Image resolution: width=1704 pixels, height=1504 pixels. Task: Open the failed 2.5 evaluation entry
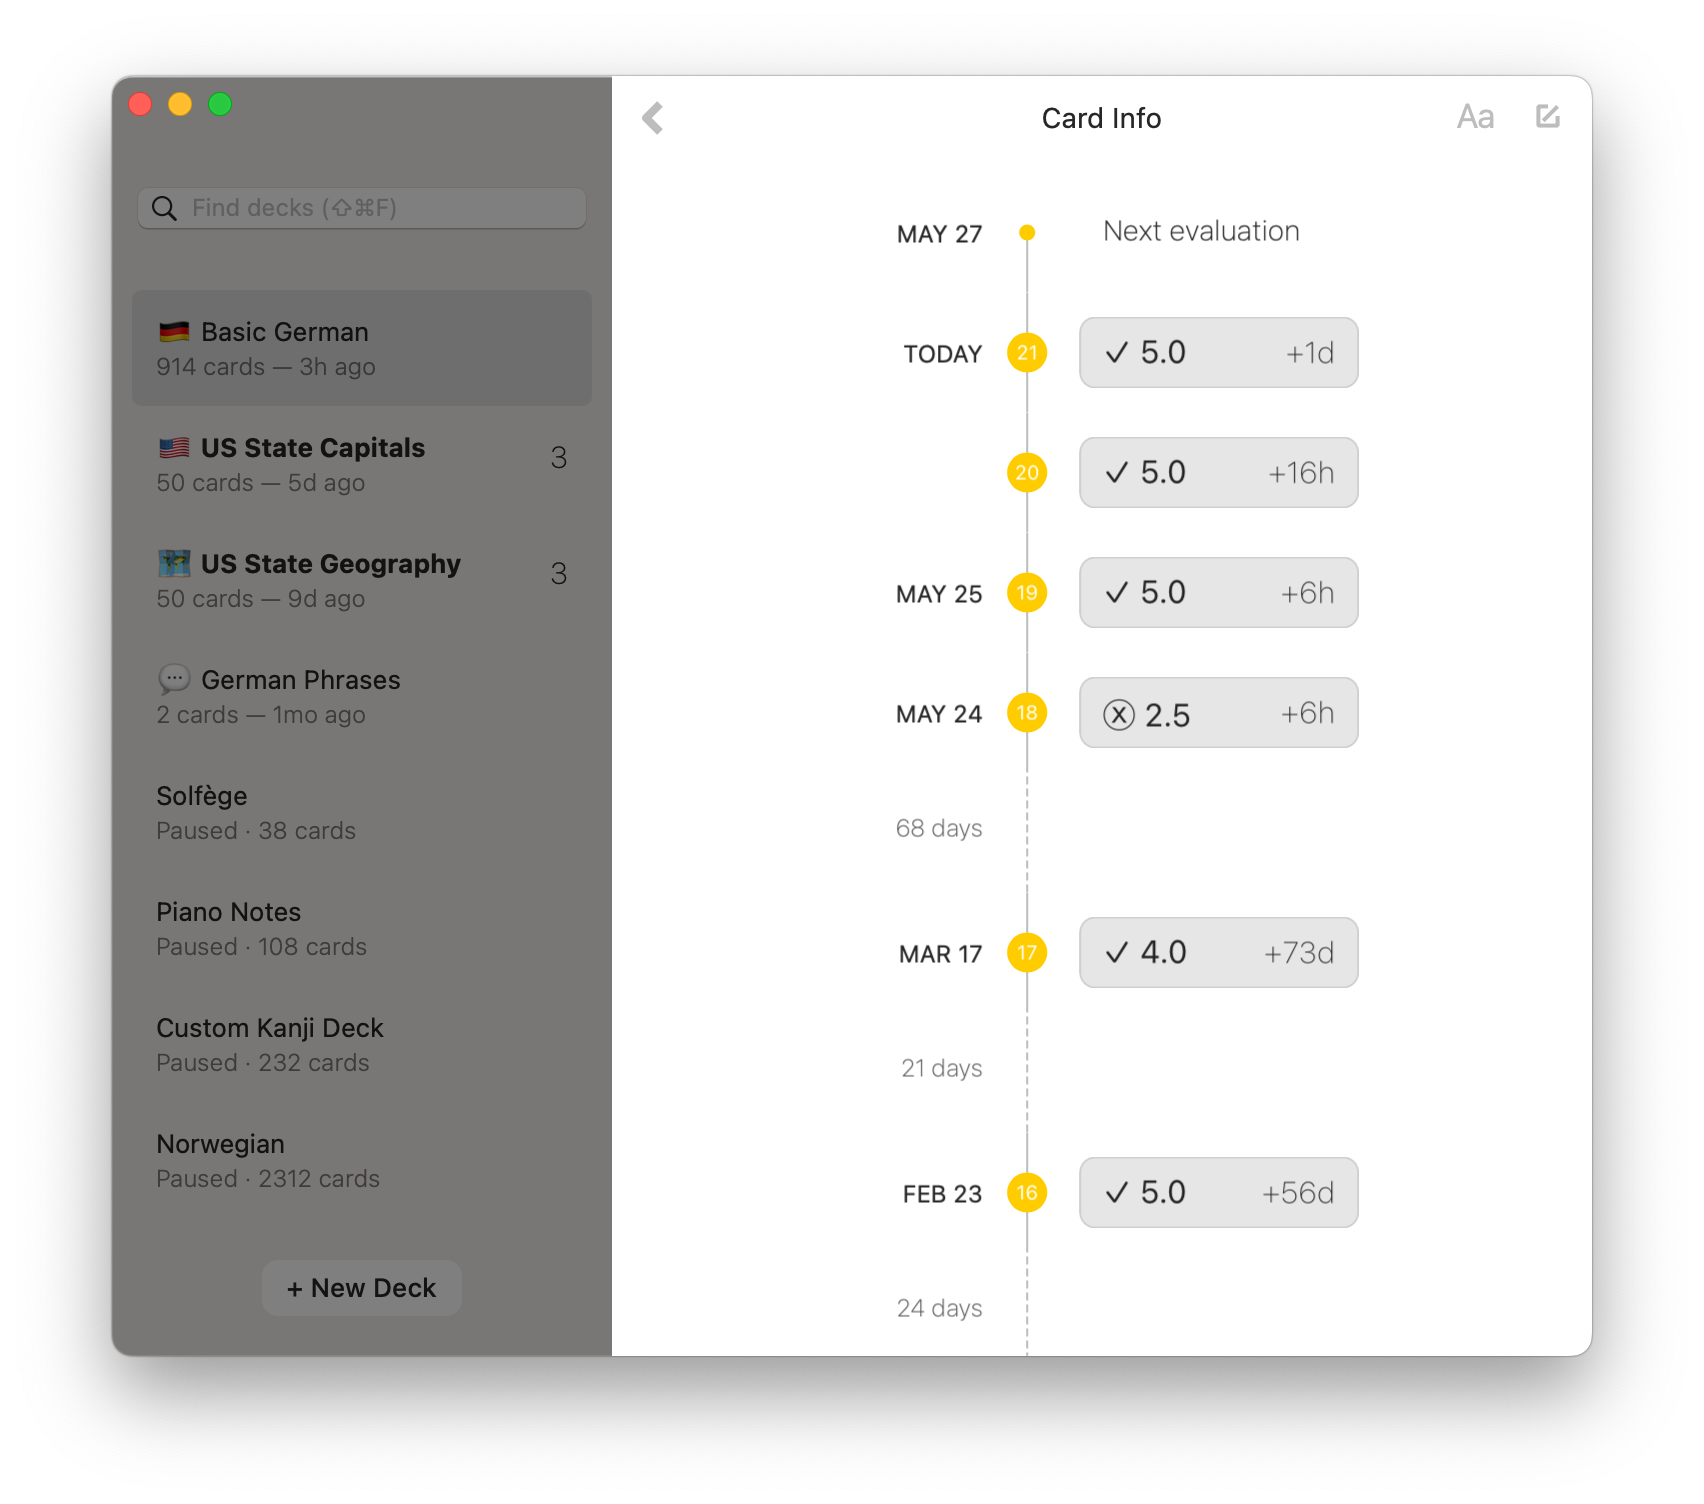(1219, 713)
